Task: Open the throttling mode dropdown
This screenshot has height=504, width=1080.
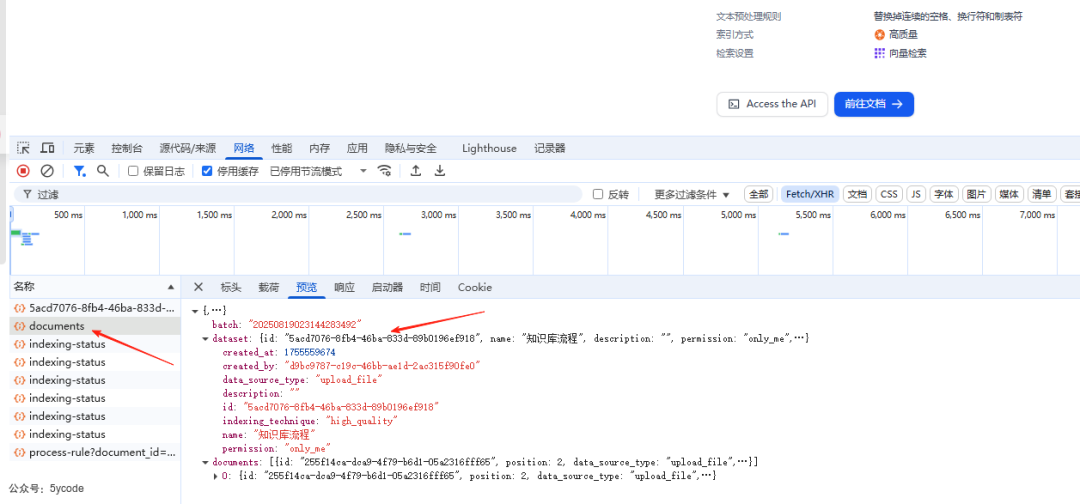Action: pyautogui.click(x=319, y=171)
